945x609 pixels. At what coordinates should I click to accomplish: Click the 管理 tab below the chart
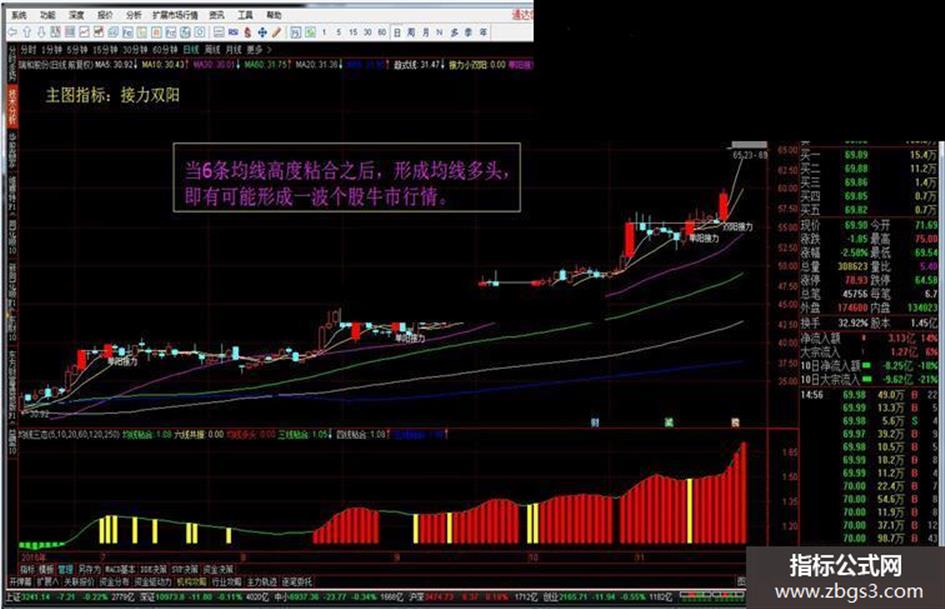click(x=65, y=569)
